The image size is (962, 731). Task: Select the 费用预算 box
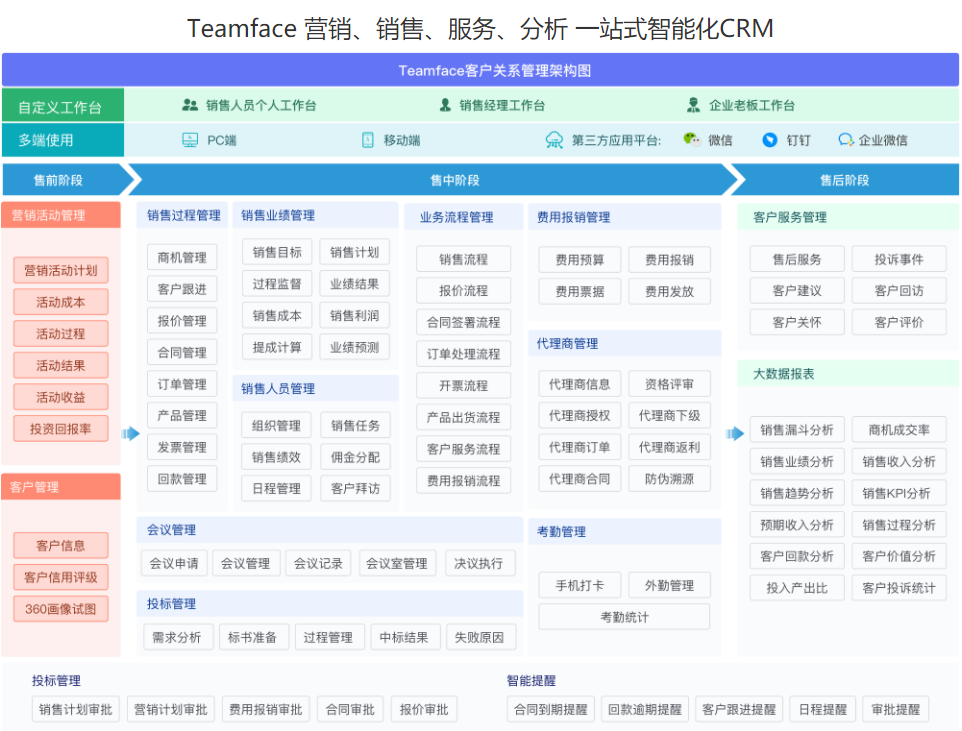[x=580, y=260]
